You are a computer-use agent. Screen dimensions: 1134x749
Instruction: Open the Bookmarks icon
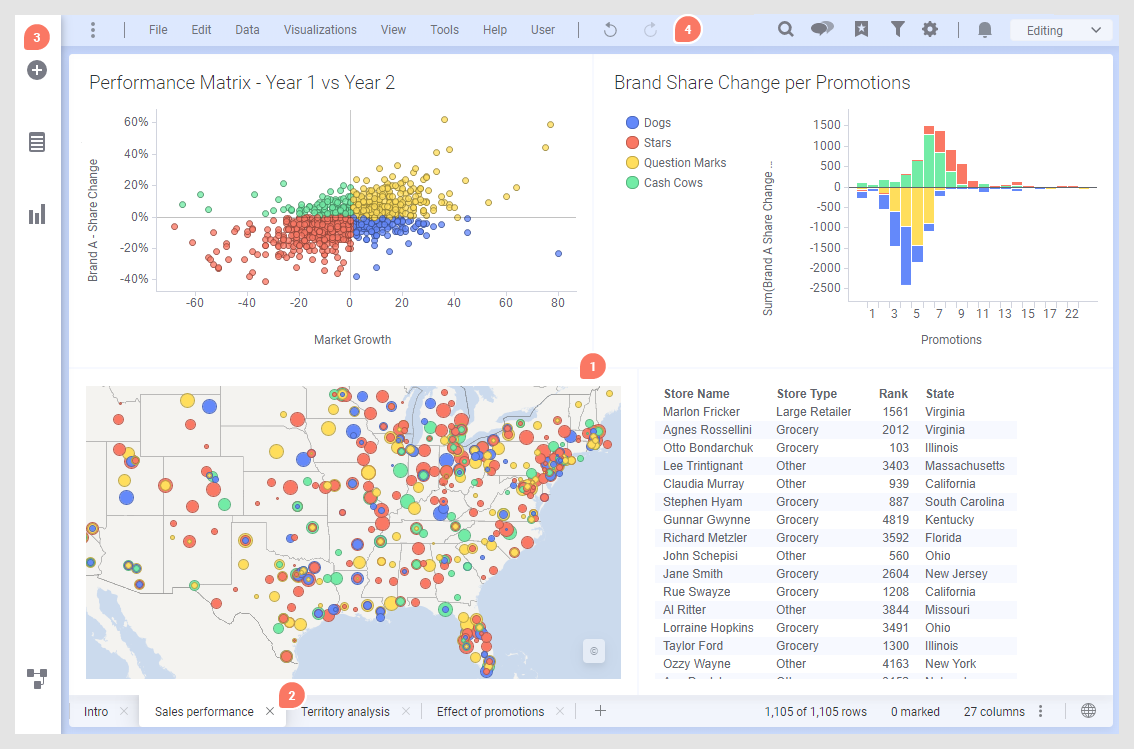point(862,30)
